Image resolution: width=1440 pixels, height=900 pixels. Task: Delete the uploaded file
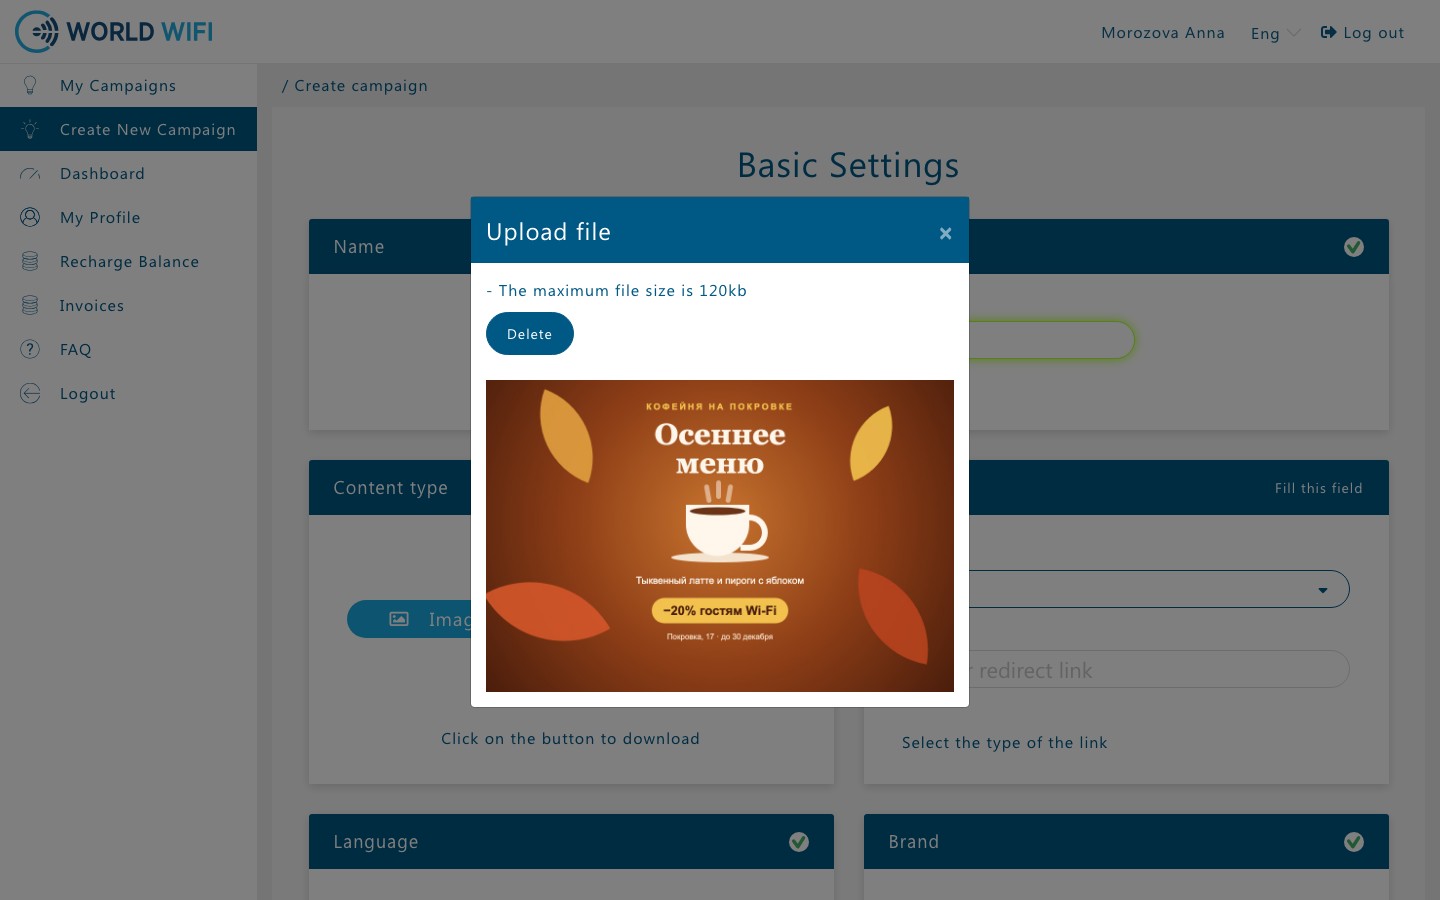click(530, 333)
